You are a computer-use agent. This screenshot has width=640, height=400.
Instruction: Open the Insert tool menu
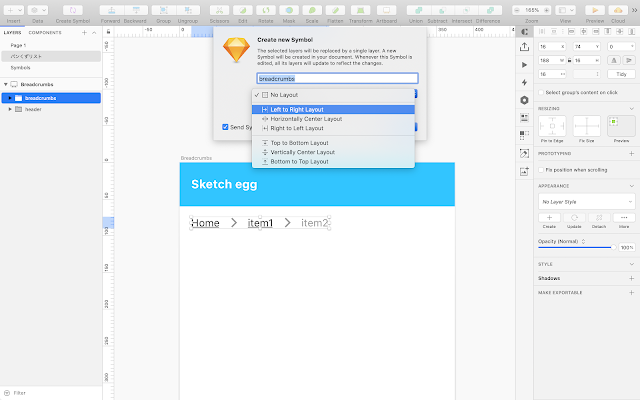point(13,10)
